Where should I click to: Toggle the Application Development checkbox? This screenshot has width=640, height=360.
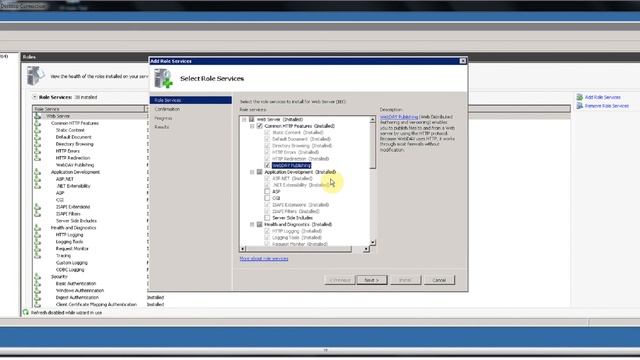260,172
